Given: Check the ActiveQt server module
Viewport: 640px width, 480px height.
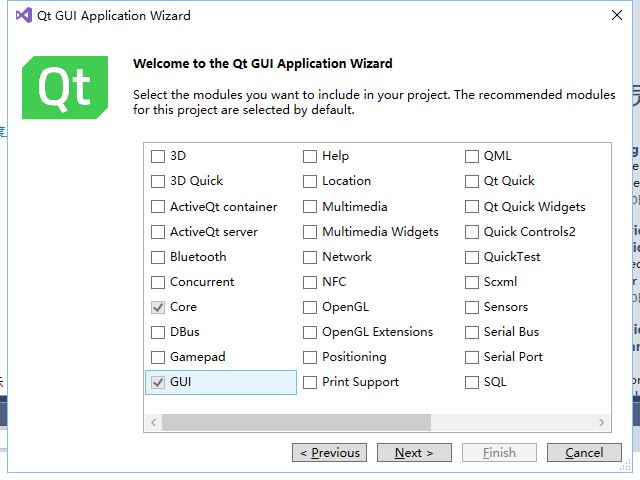Looking at the screenshot, I should (x=158, y=232).
